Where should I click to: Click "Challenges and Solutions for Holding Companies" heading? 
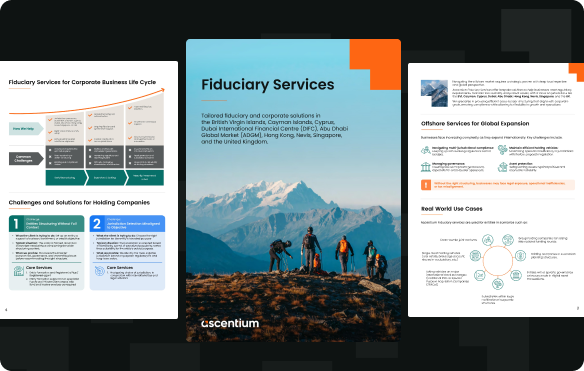[x=79, y=202]
